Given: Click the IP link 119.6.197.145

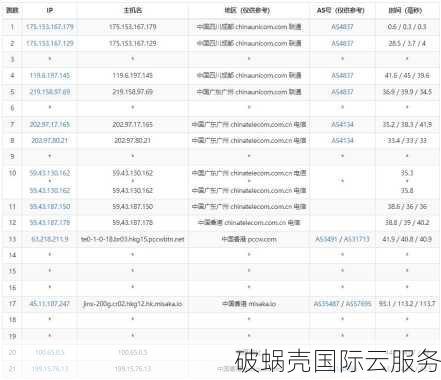Looking at the screenshot, I should 50,76.
